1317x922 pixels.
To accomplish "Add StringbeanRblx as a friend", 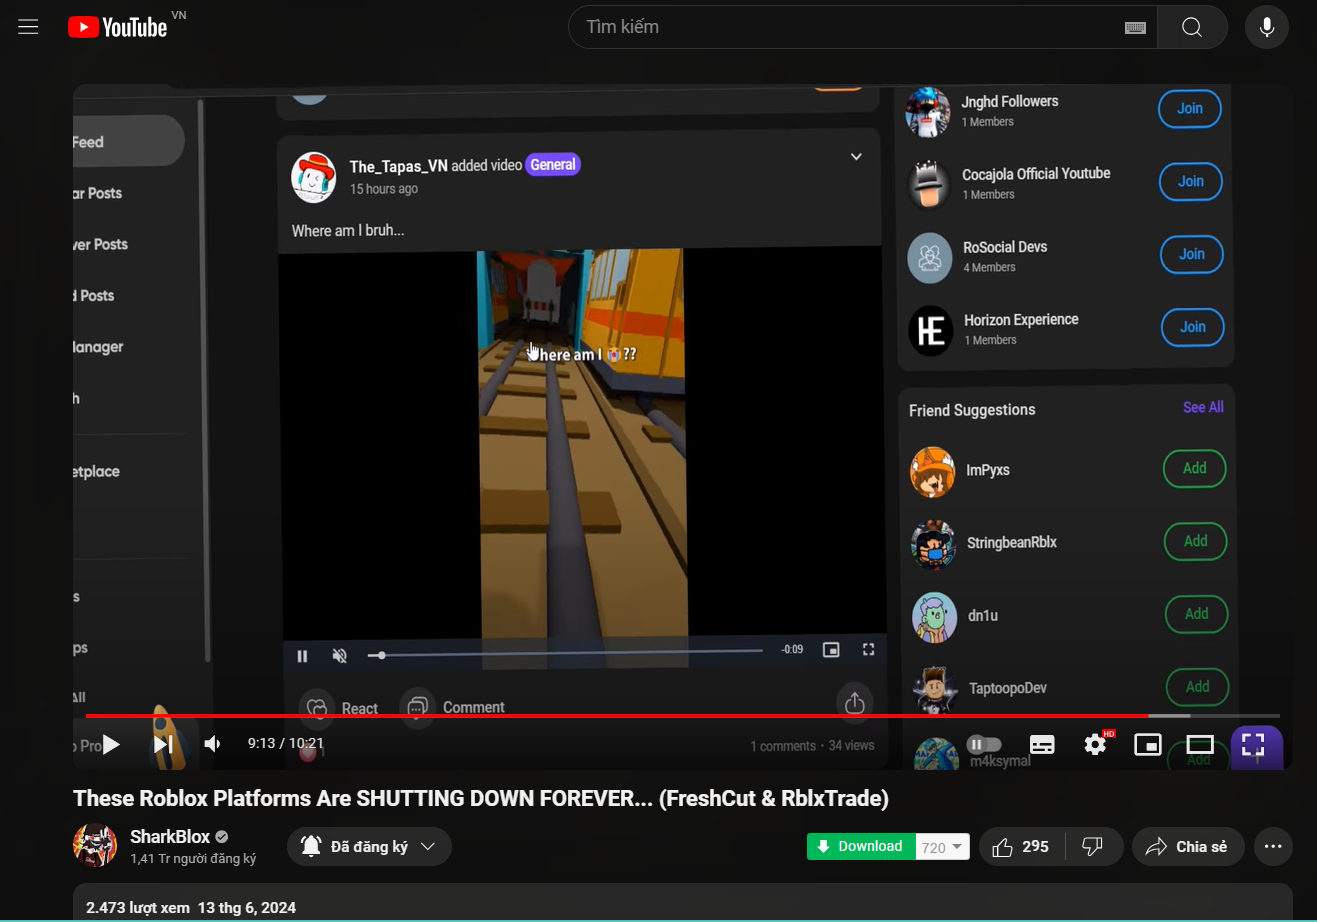I will [x=1196, y=541].
